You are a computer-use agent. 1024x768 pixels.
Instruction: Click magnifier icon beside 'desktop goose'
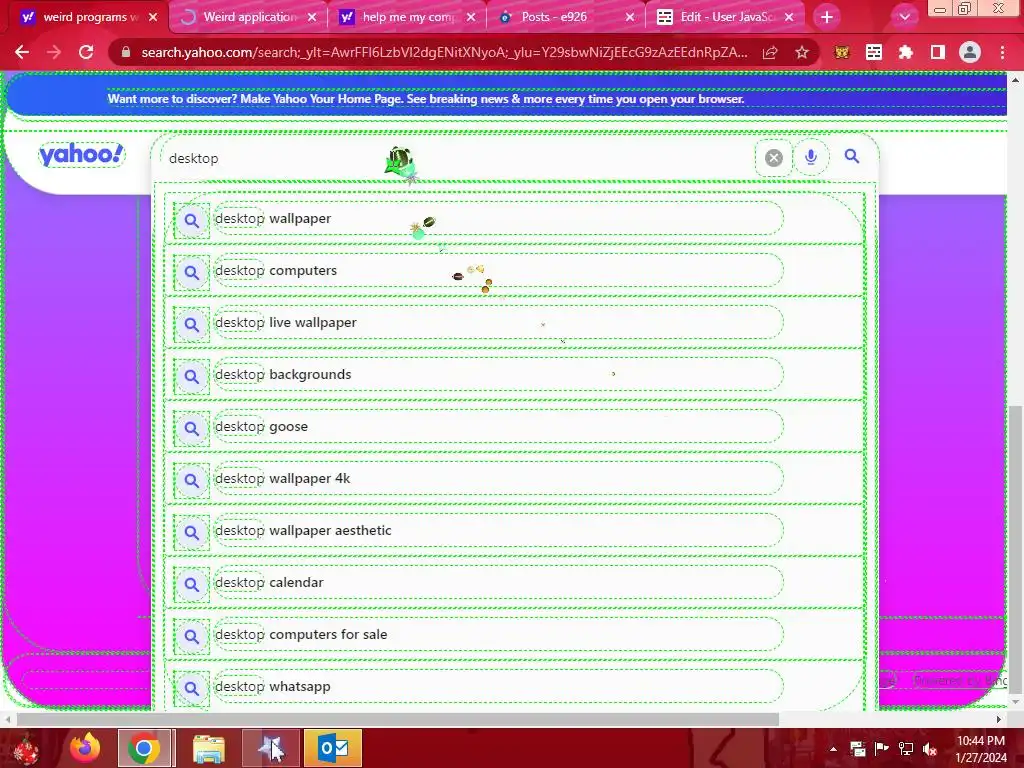click(191, 428)
